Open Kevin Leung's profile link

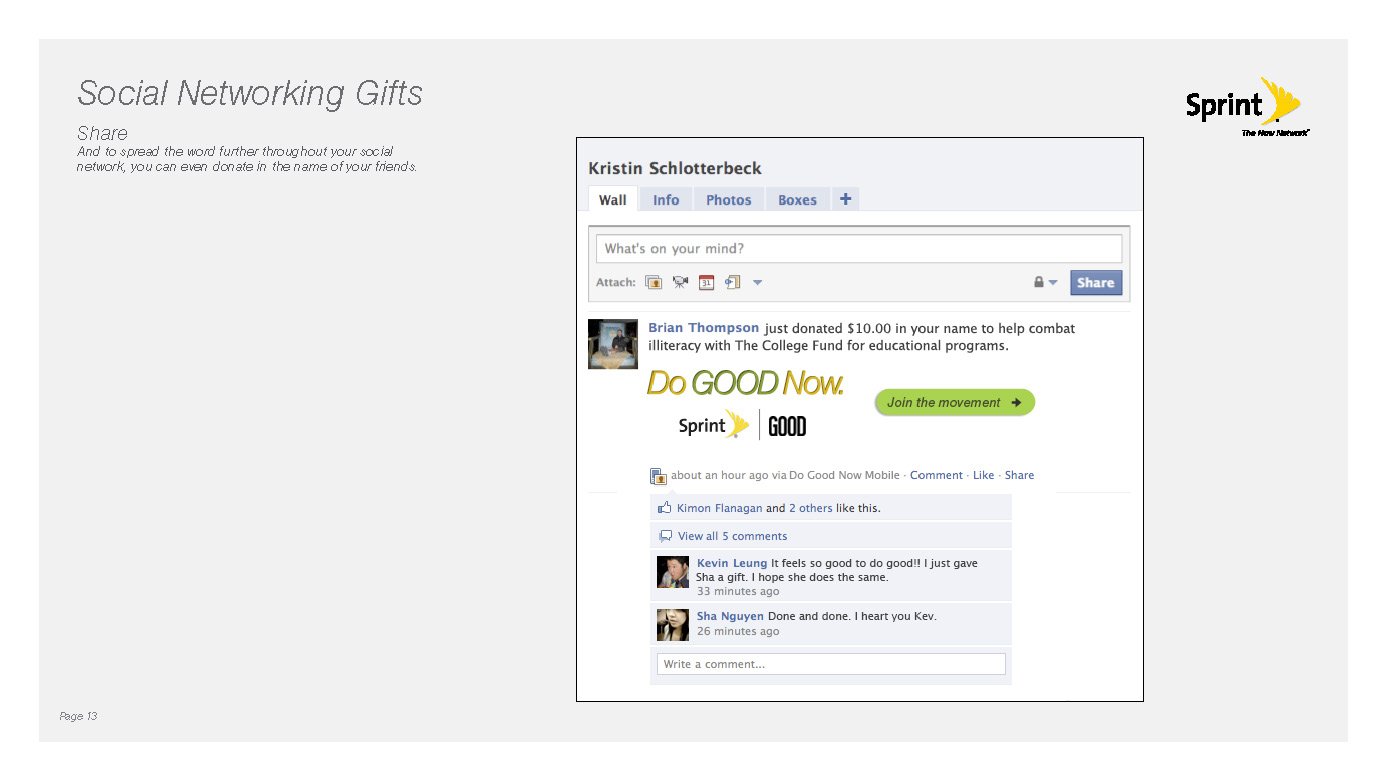coord(732,563)
